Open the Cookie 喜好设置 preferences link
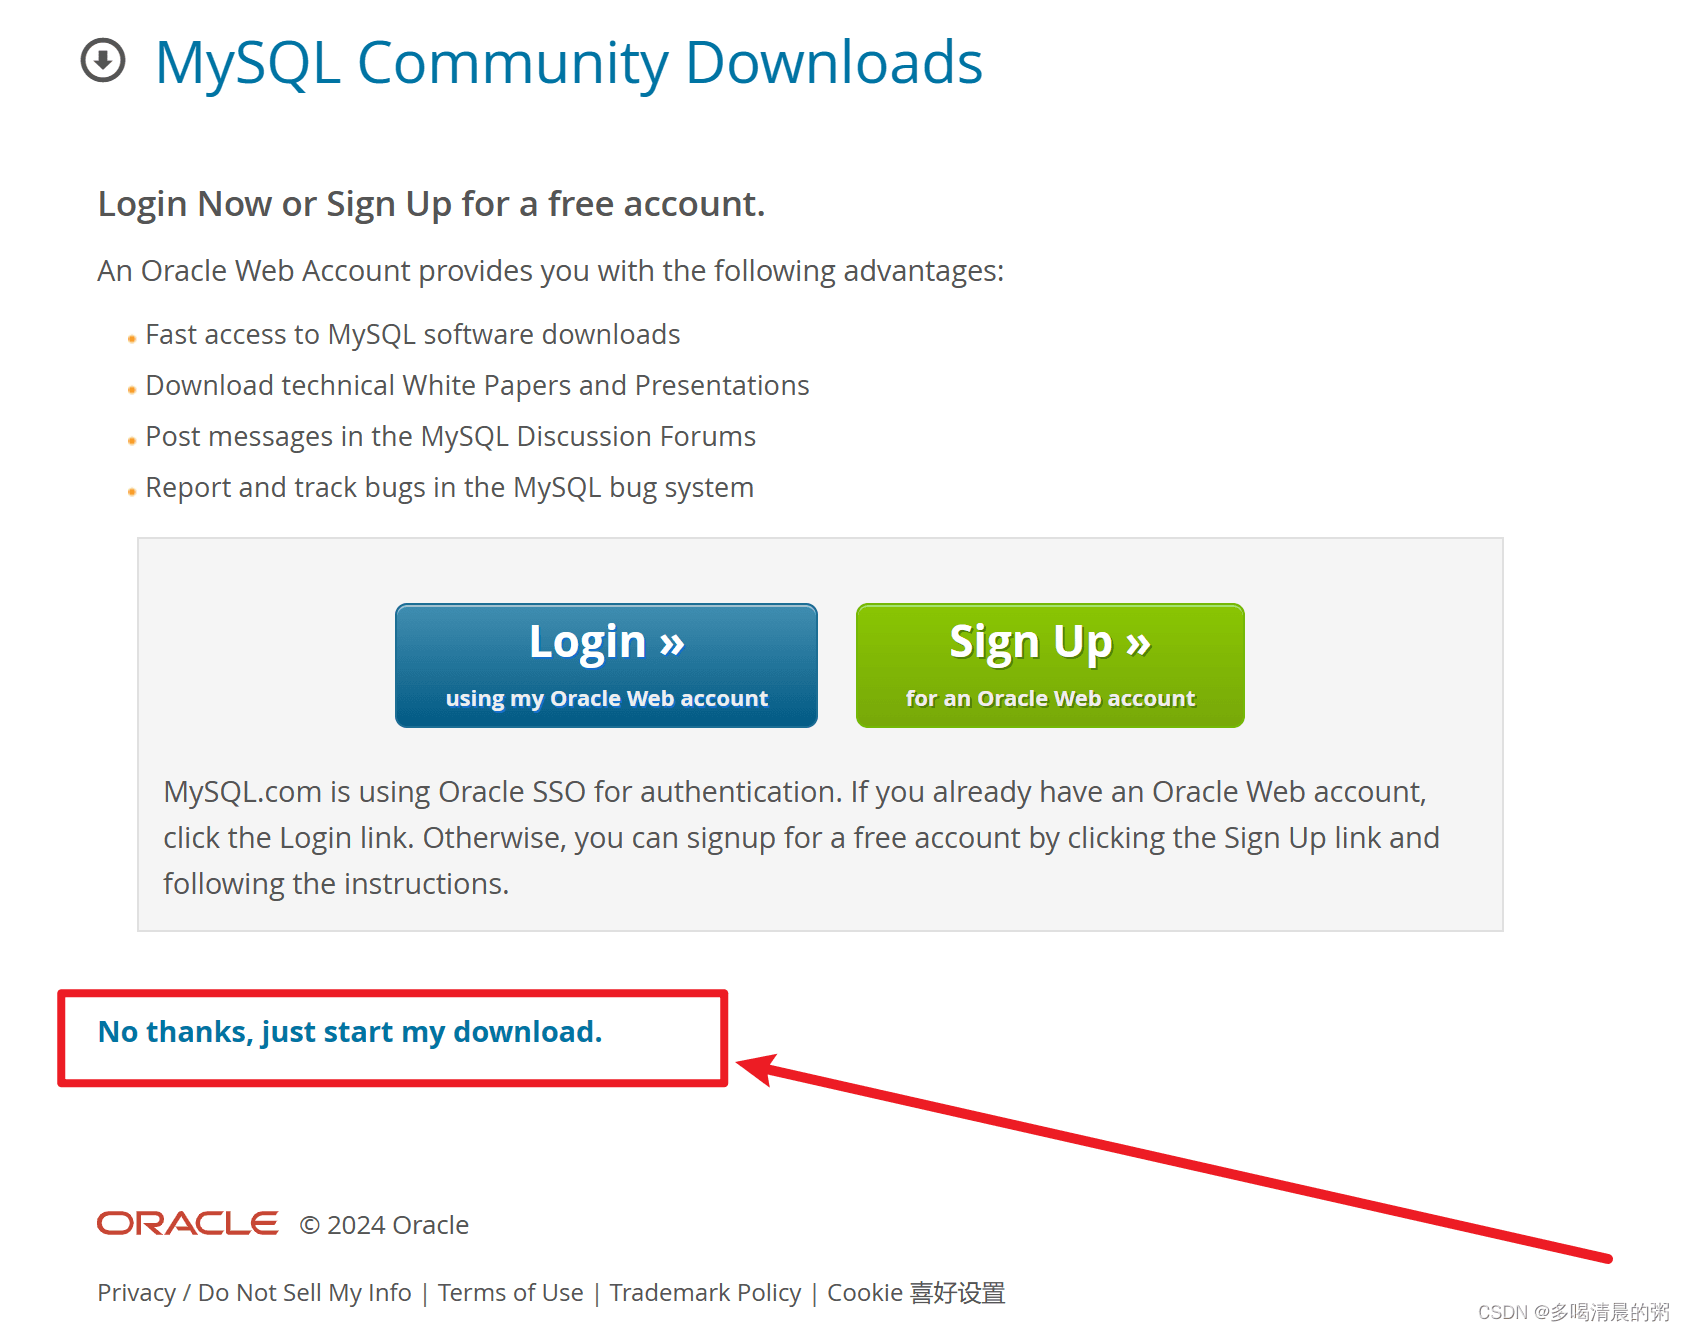The width and height of the screenshot is (1684, 1331). pos(915,1293)
